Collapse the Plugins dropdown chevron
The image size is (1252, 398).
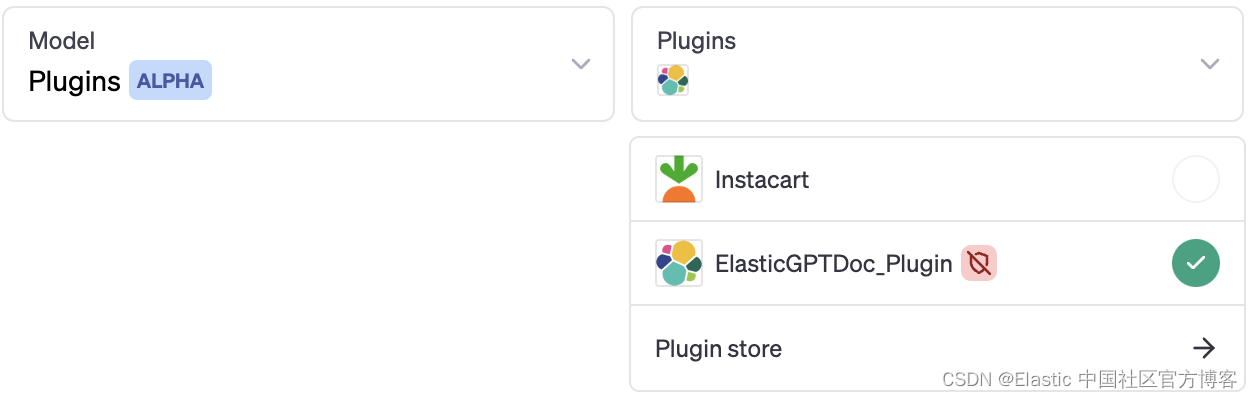click(x=1210, y=64)
